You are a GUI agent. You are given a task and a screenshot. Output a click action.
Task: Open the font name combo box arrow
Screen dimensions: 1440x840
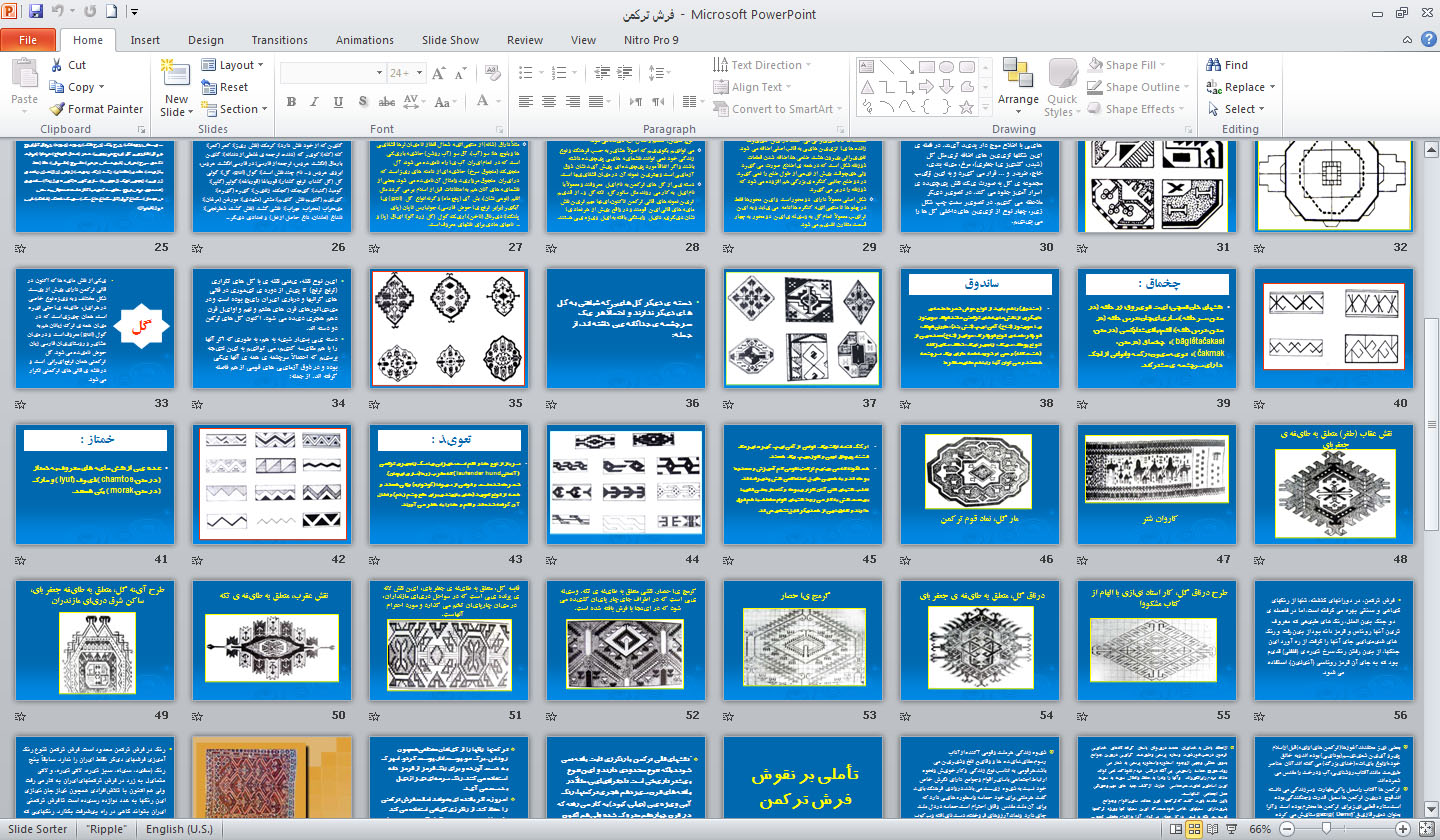pos(378,73)
